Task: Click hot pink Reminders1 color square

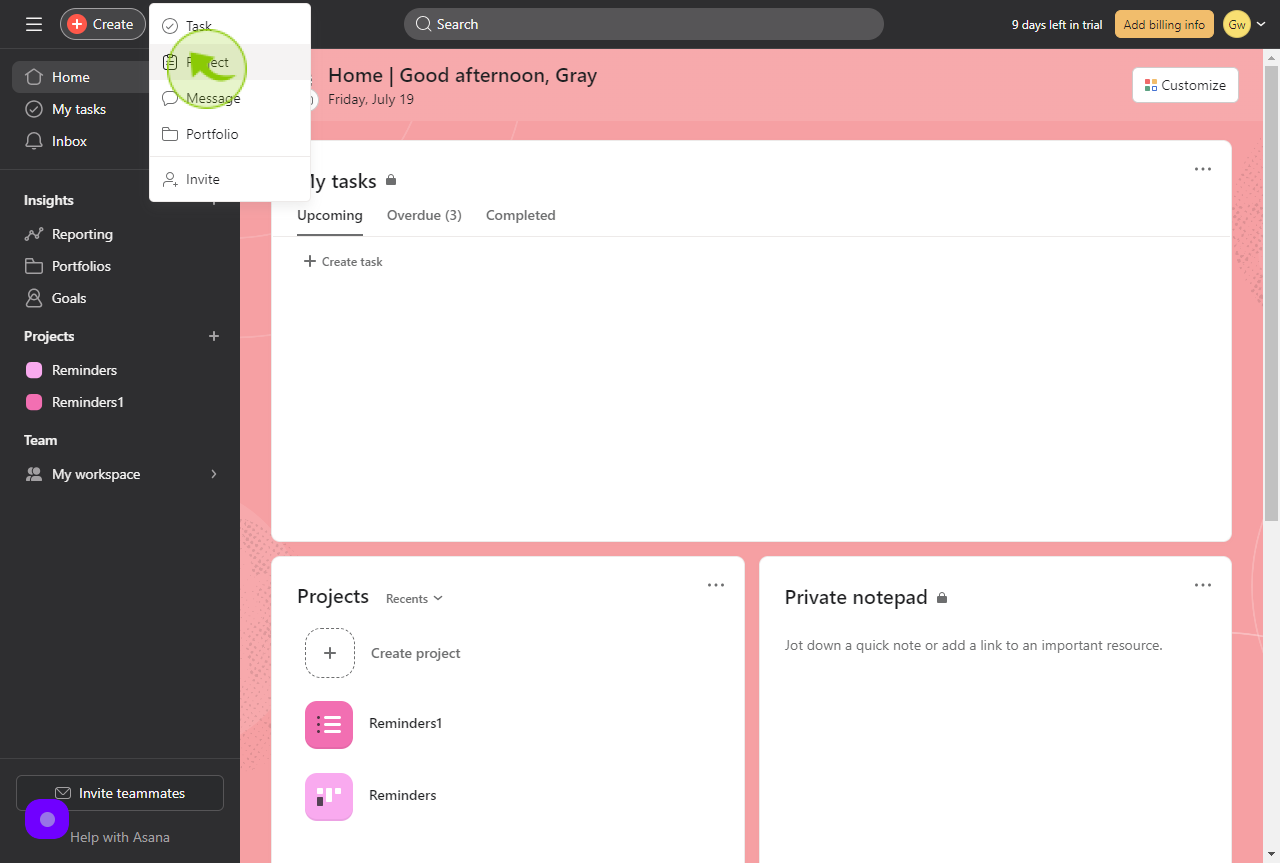Action: [34, 402]
